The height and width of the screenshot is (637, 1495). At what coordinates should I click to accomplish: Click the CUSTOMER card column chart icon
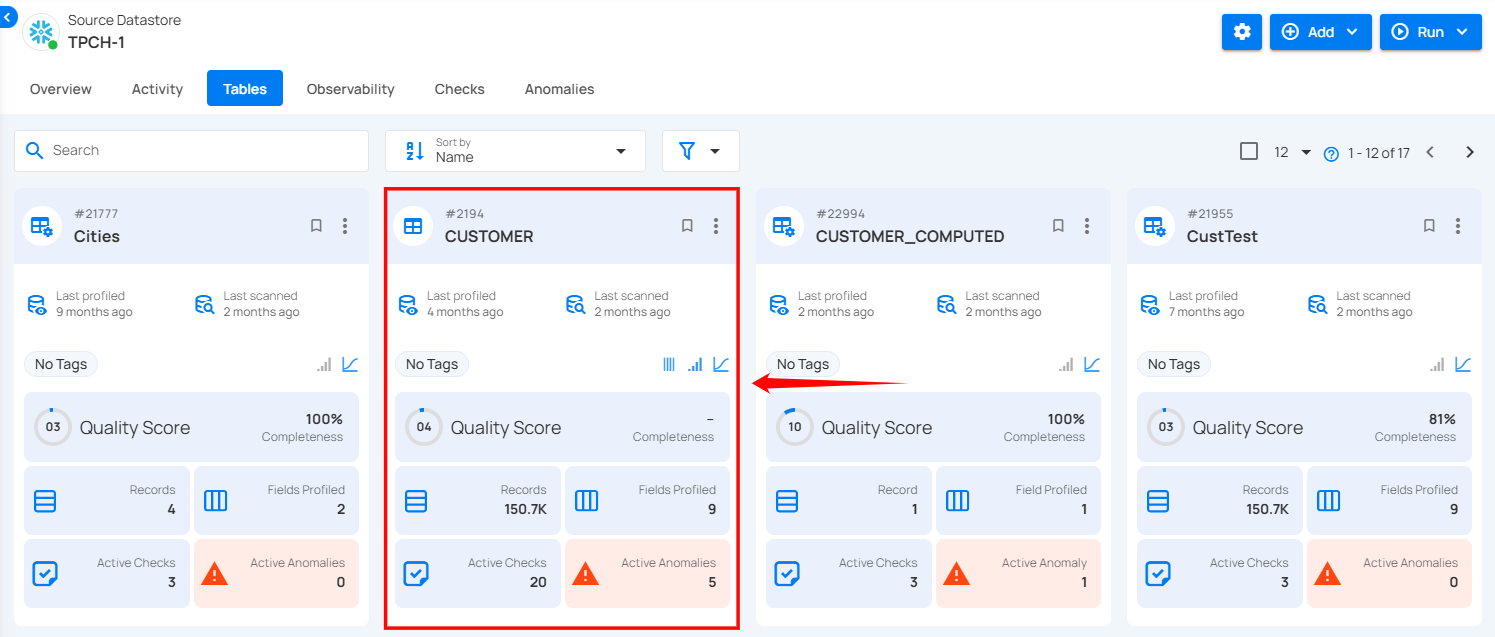pyautogui.click(x=669, y=365)
